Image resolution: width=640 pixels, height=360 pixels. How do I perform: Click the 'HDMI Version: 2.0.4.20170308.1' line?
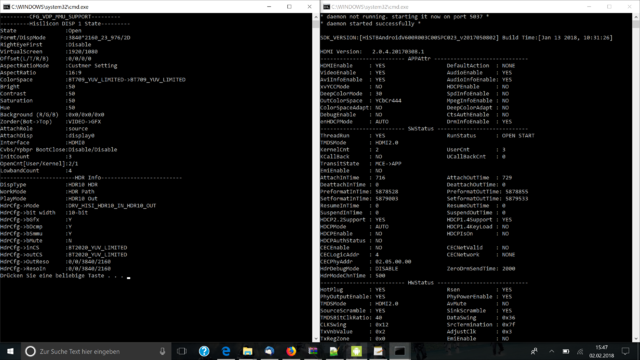coord(372,52)
